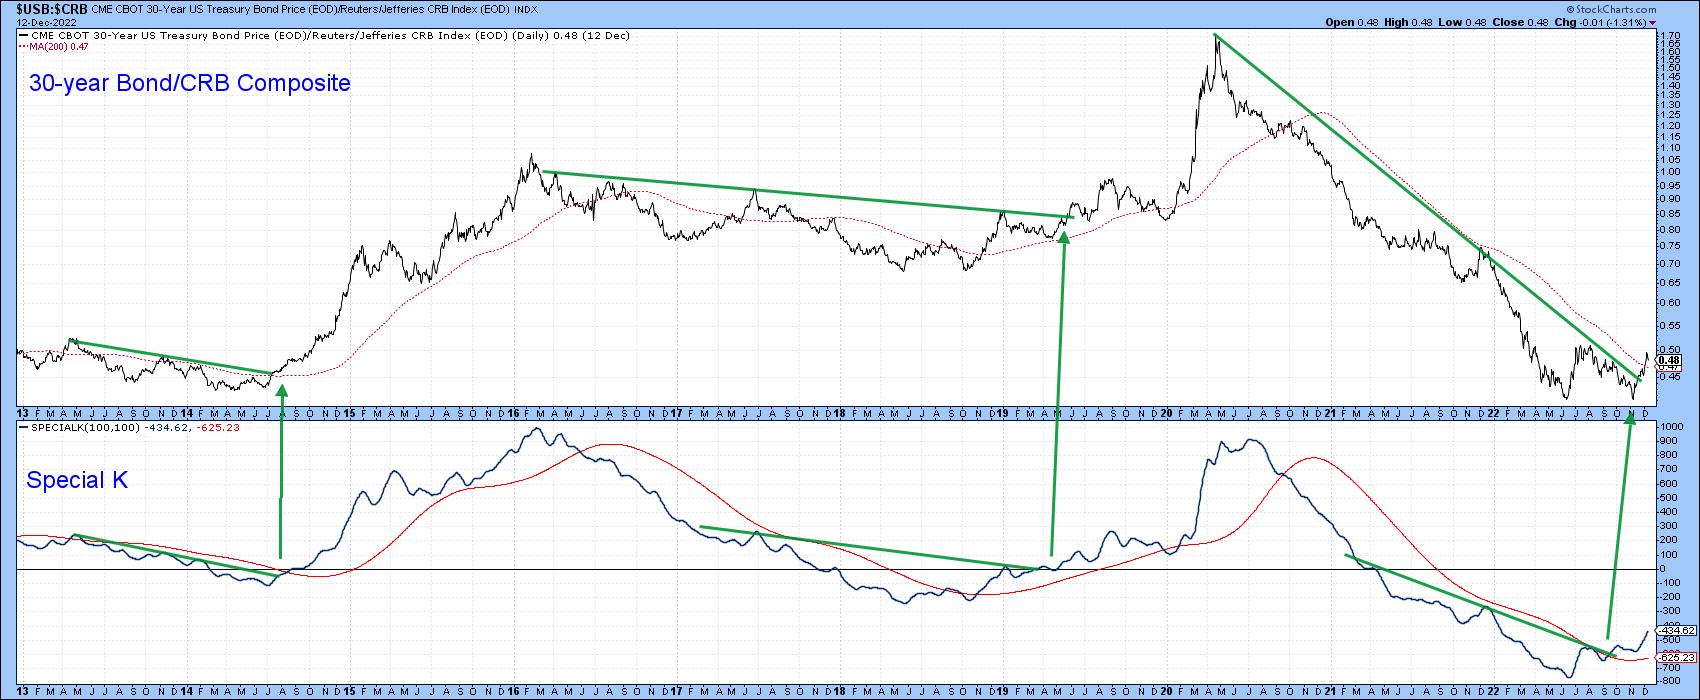This screenshot has height=700, width=1700.
Task: Click the 0.48 current price tag
Action: [x=1668, y=360]
